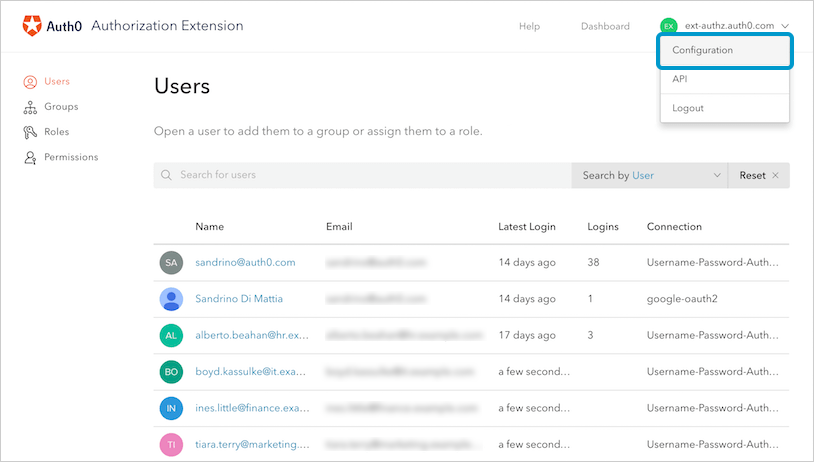Screen dimensions: 814x462
Task: Click the SA avatar for sandrino@auth0.com
Action: pyautogui.click(x=171, y=263)
